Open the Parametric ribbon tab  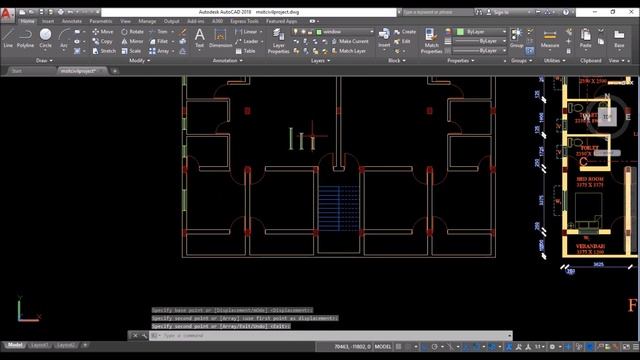point(100,21)
